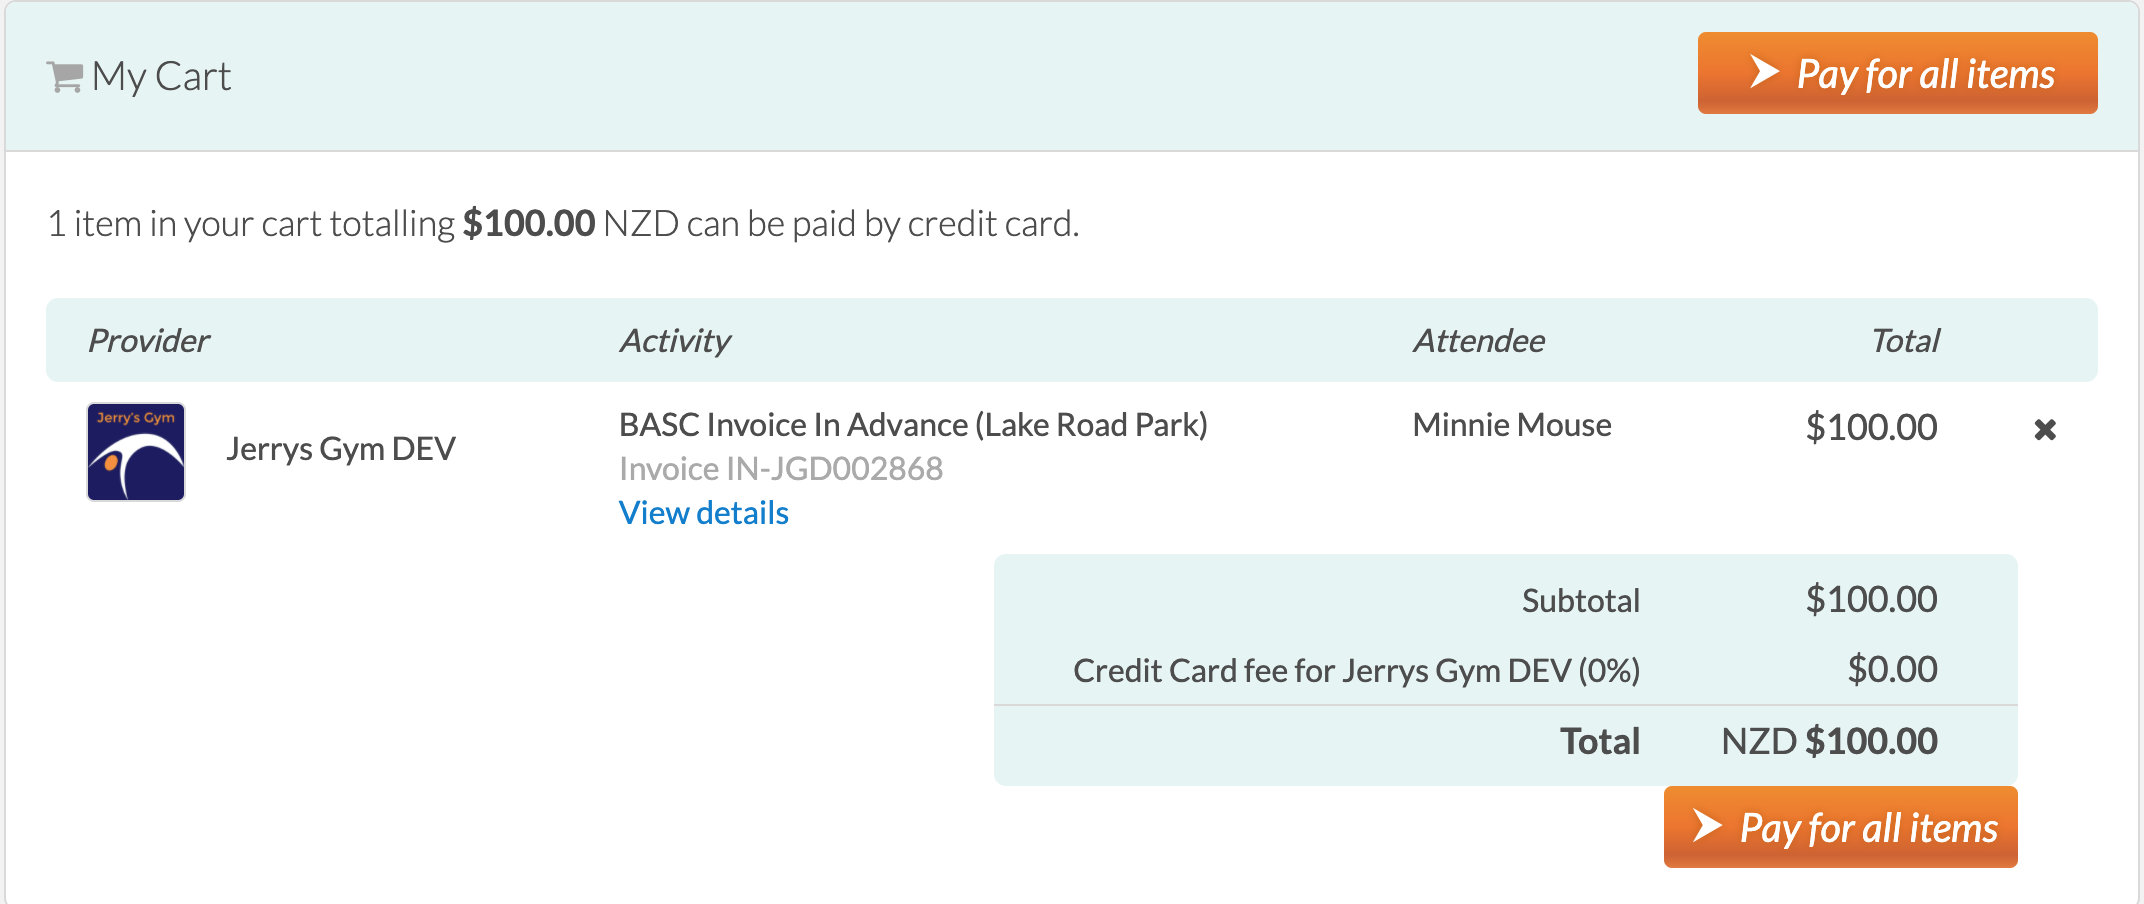Viewport: 2144px width, 904px height.
Task: Click the Activity column header
Action: [x=675, y=341]
